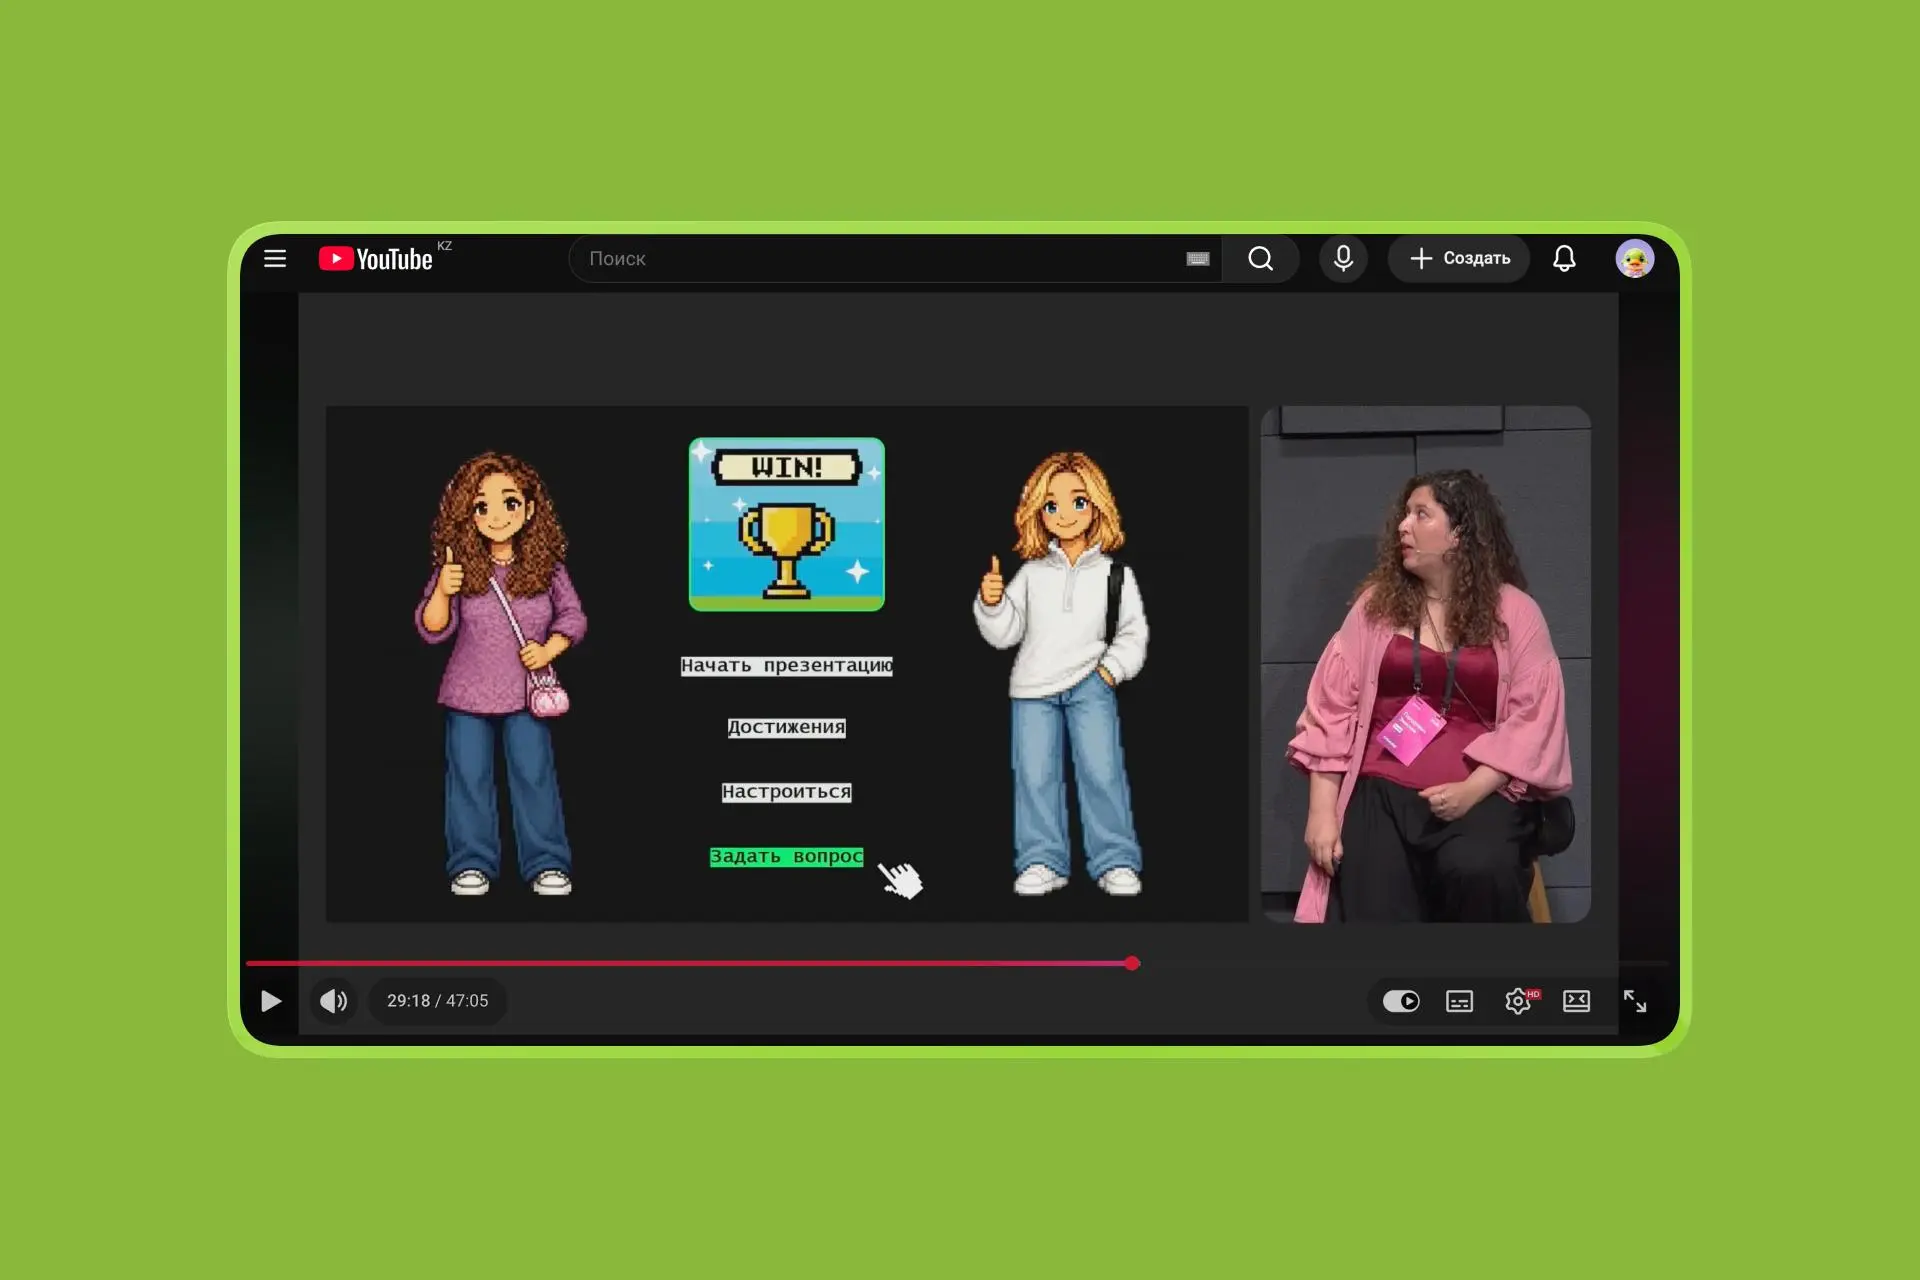
Task: Open the account avatar menu
Action: point(1635,259)
